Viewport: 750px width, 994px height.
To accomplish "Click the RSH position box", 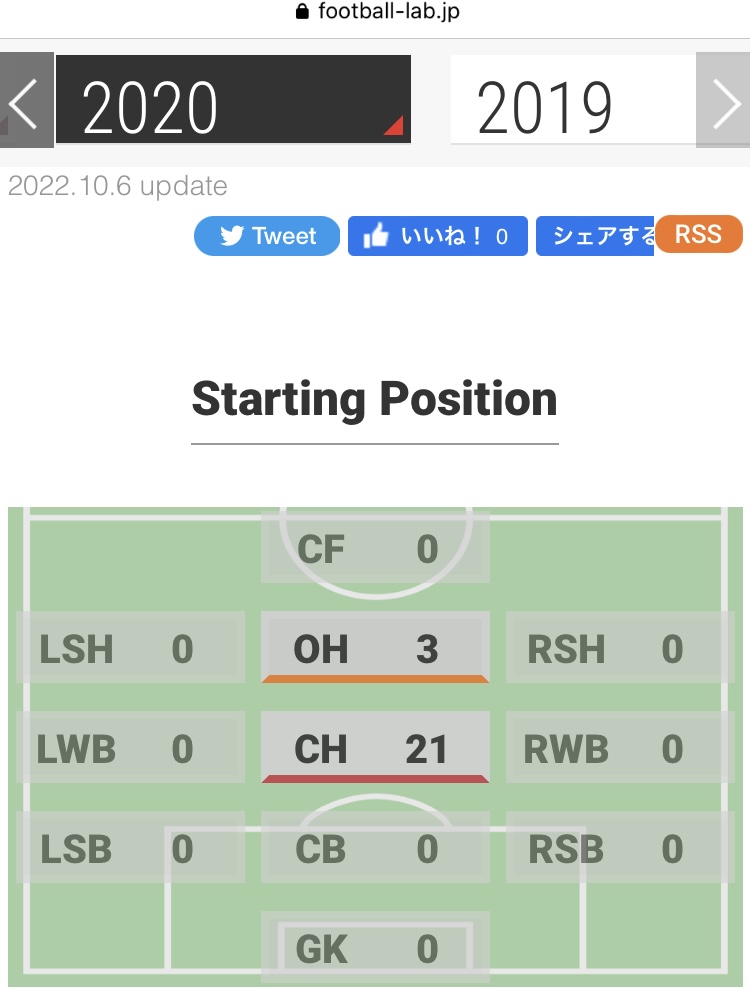I will pyautogui.click(x=620, y=647).
